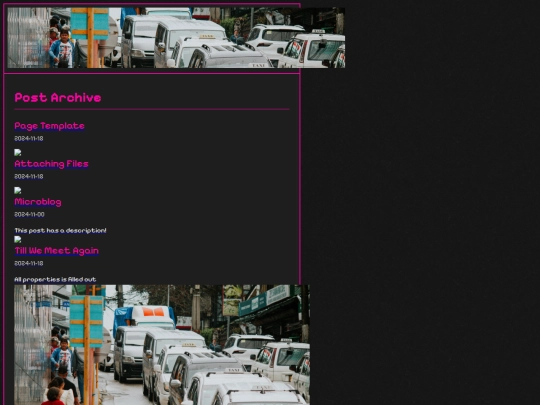This screenshot has height=405, width=540.
Task: Open the Page Template post link
Action: coord(49,126)
